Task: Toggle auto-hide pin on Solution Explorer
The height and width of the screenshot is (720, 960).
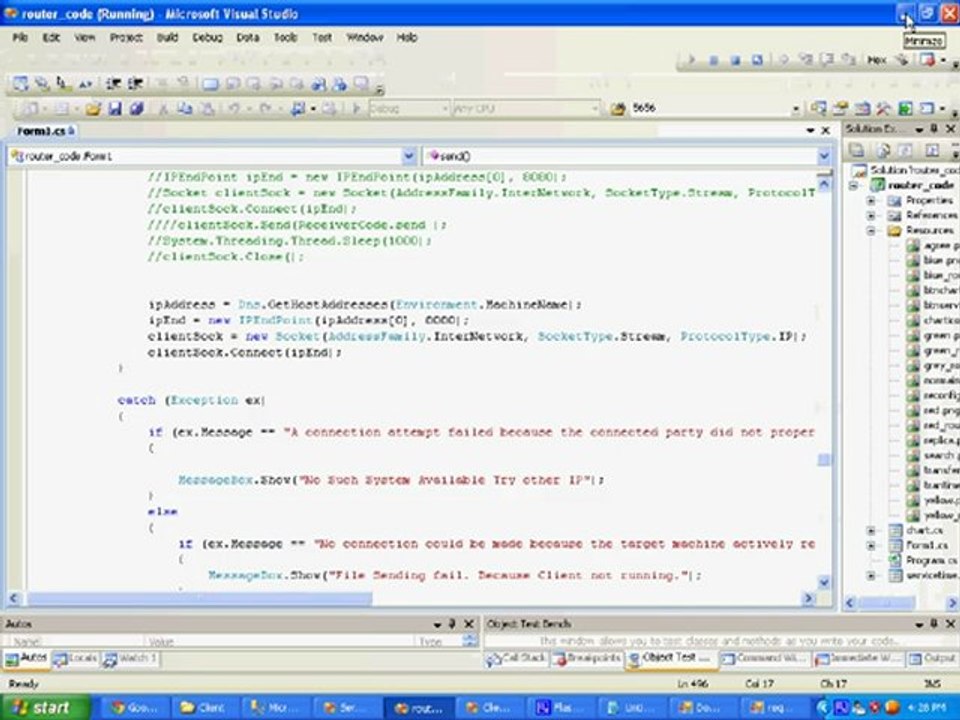Action: (934, 129)
